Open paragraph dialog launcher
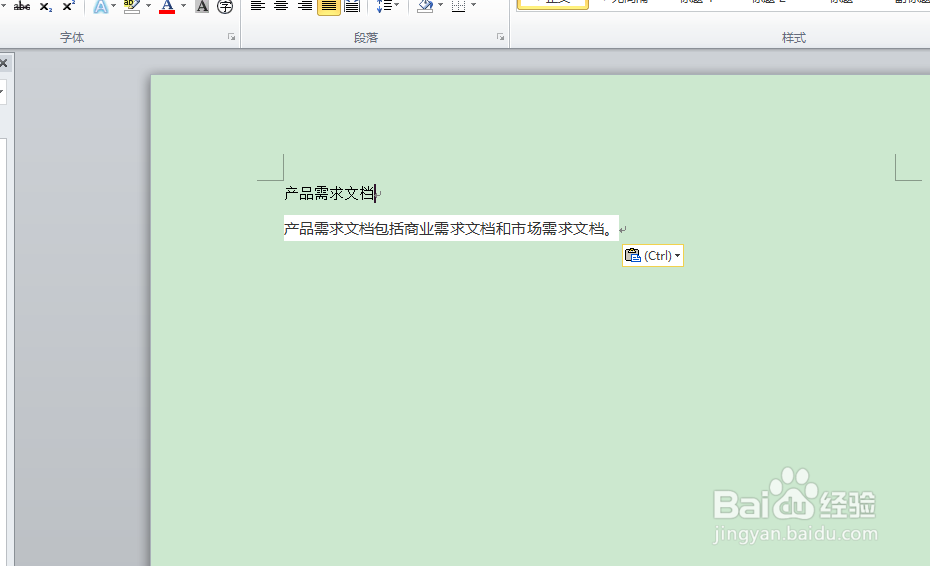The height and width of the screenshot is (566, 930). click(501, 37)
